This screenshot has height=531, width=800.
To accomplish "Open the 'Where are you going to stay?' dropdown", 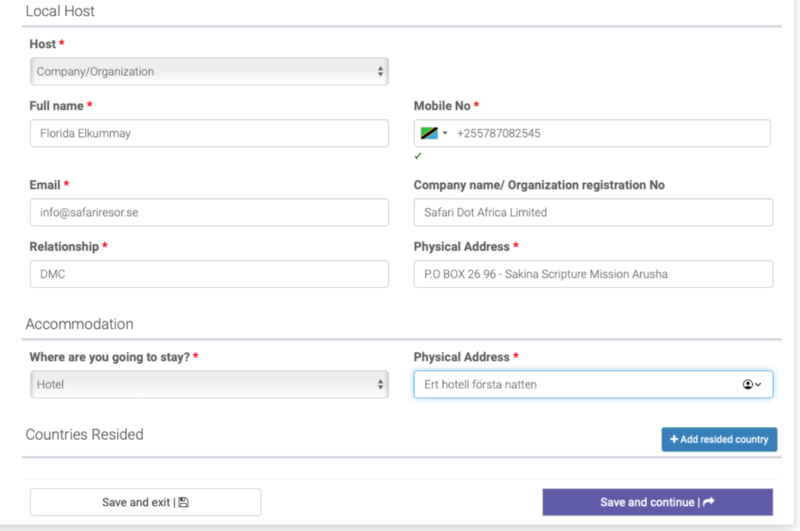I will (x=209, y=384).
